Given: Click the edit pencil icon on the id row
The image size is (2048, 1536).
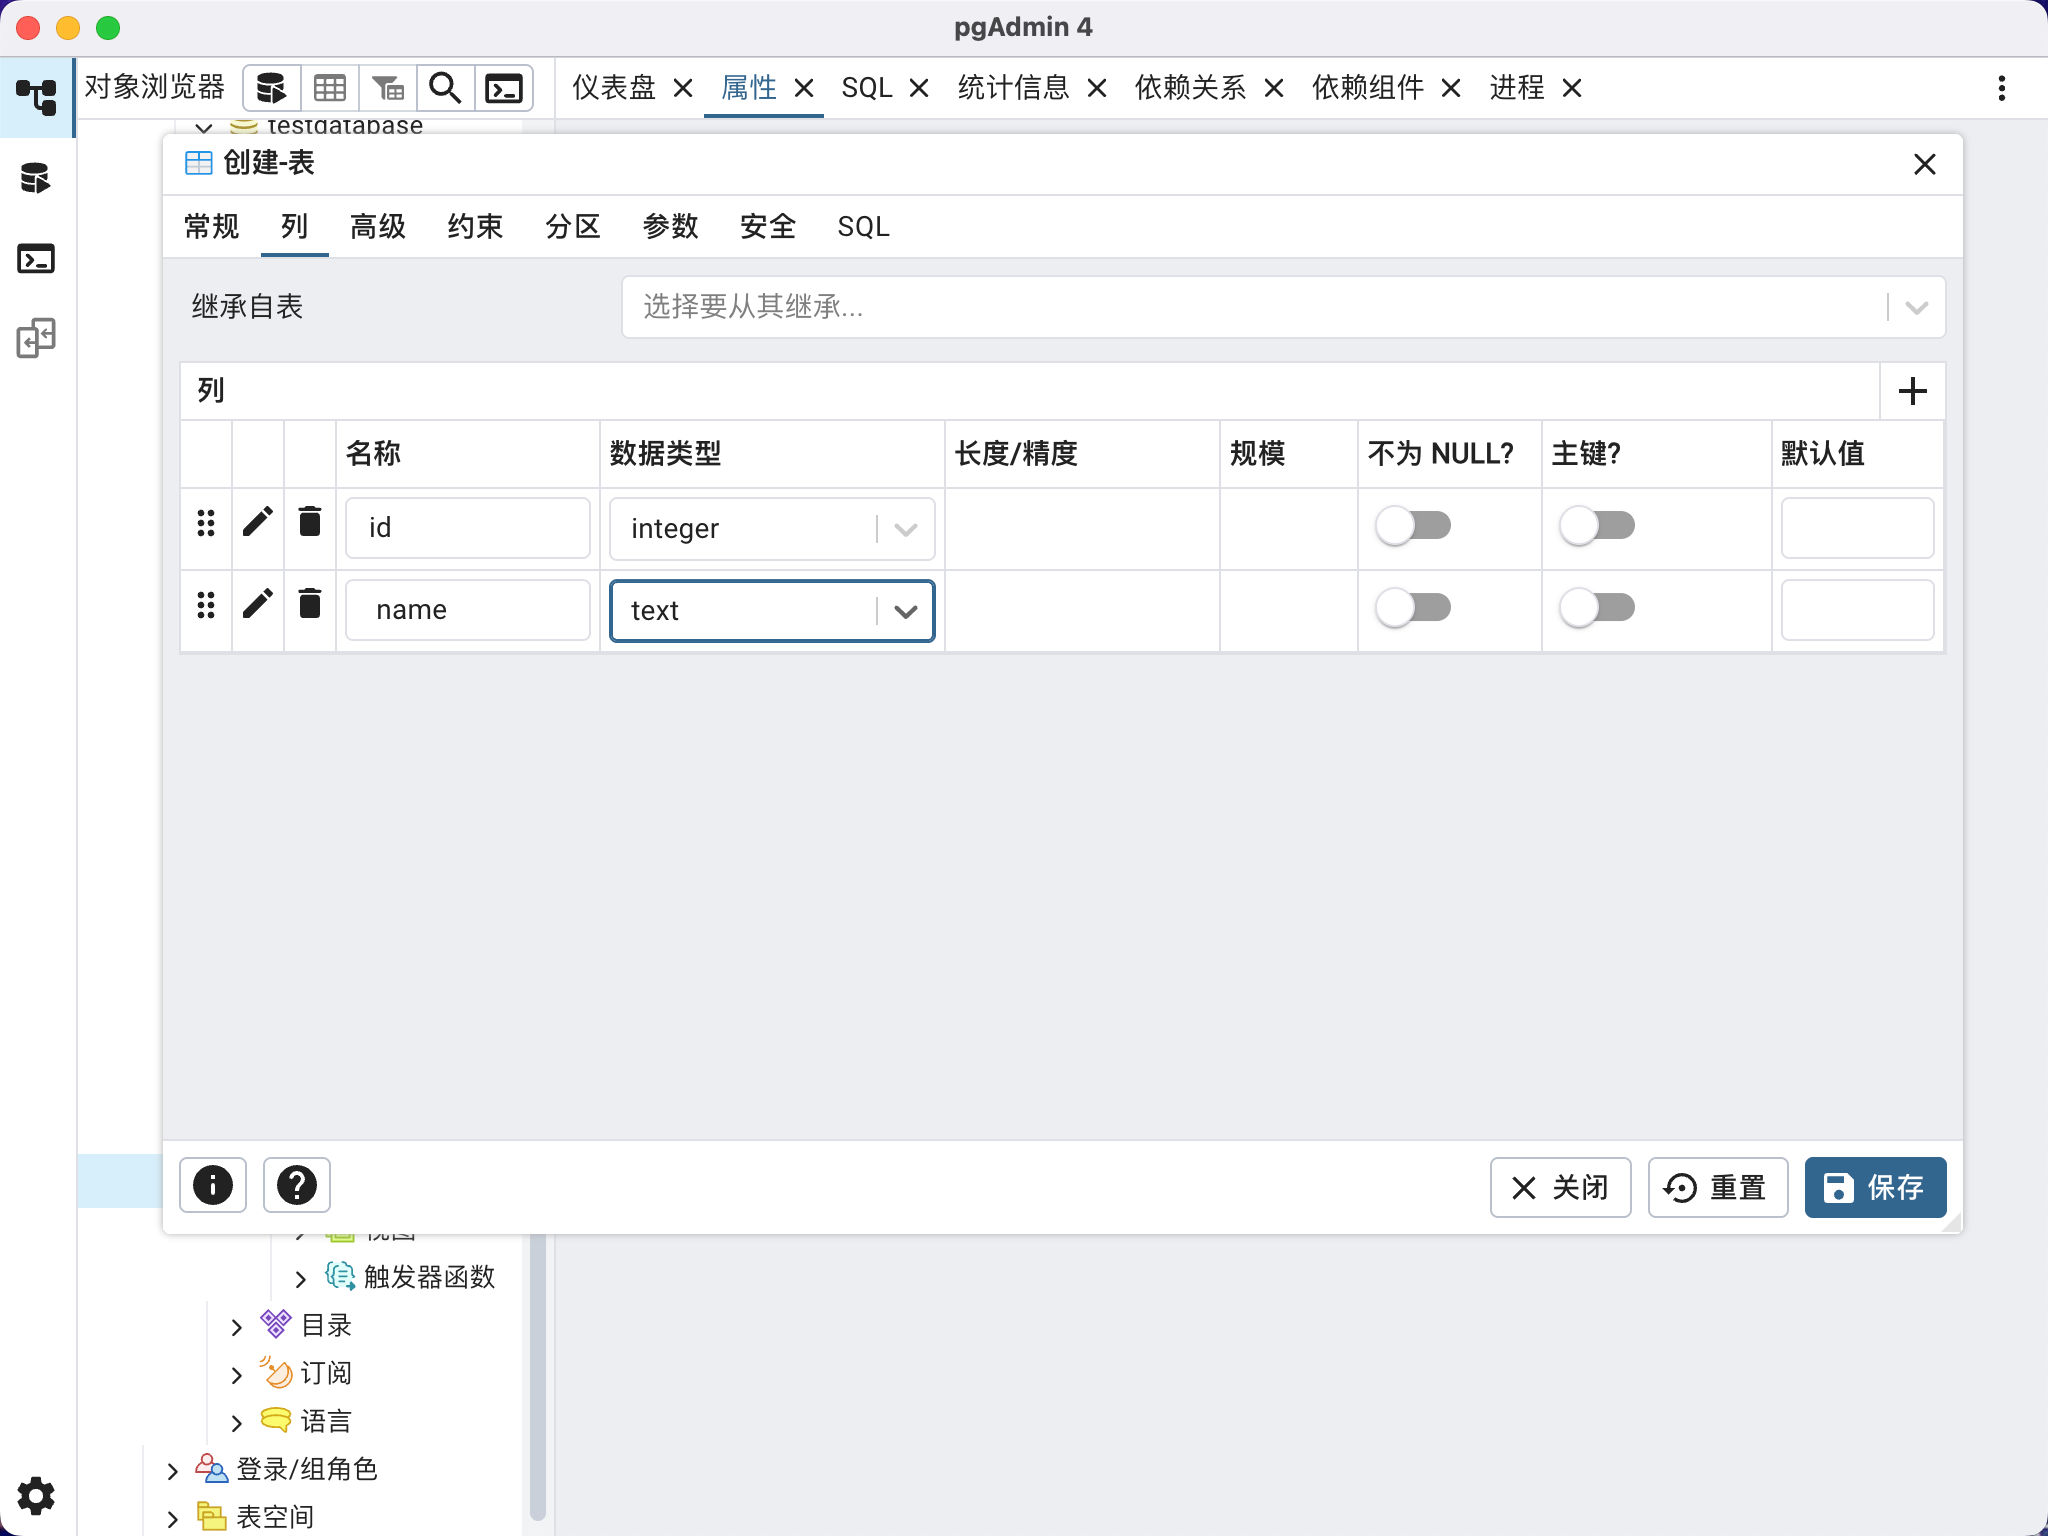Looking at the screenshot, I should point(257,521).
